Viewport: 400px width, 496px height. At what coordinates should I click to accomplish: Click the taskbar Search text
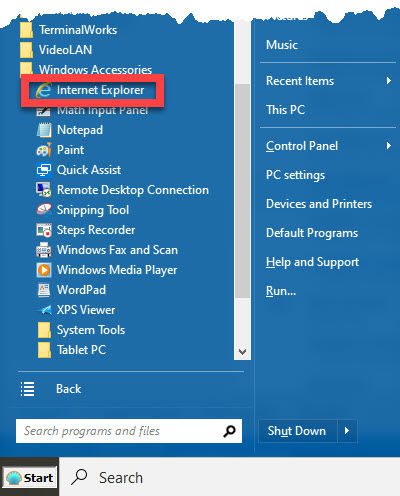click(121, 478)
